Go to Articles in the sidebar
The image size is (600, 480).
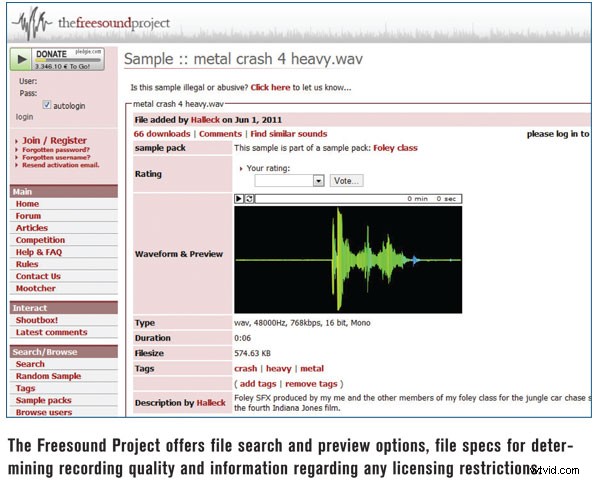tap(32, 228)
